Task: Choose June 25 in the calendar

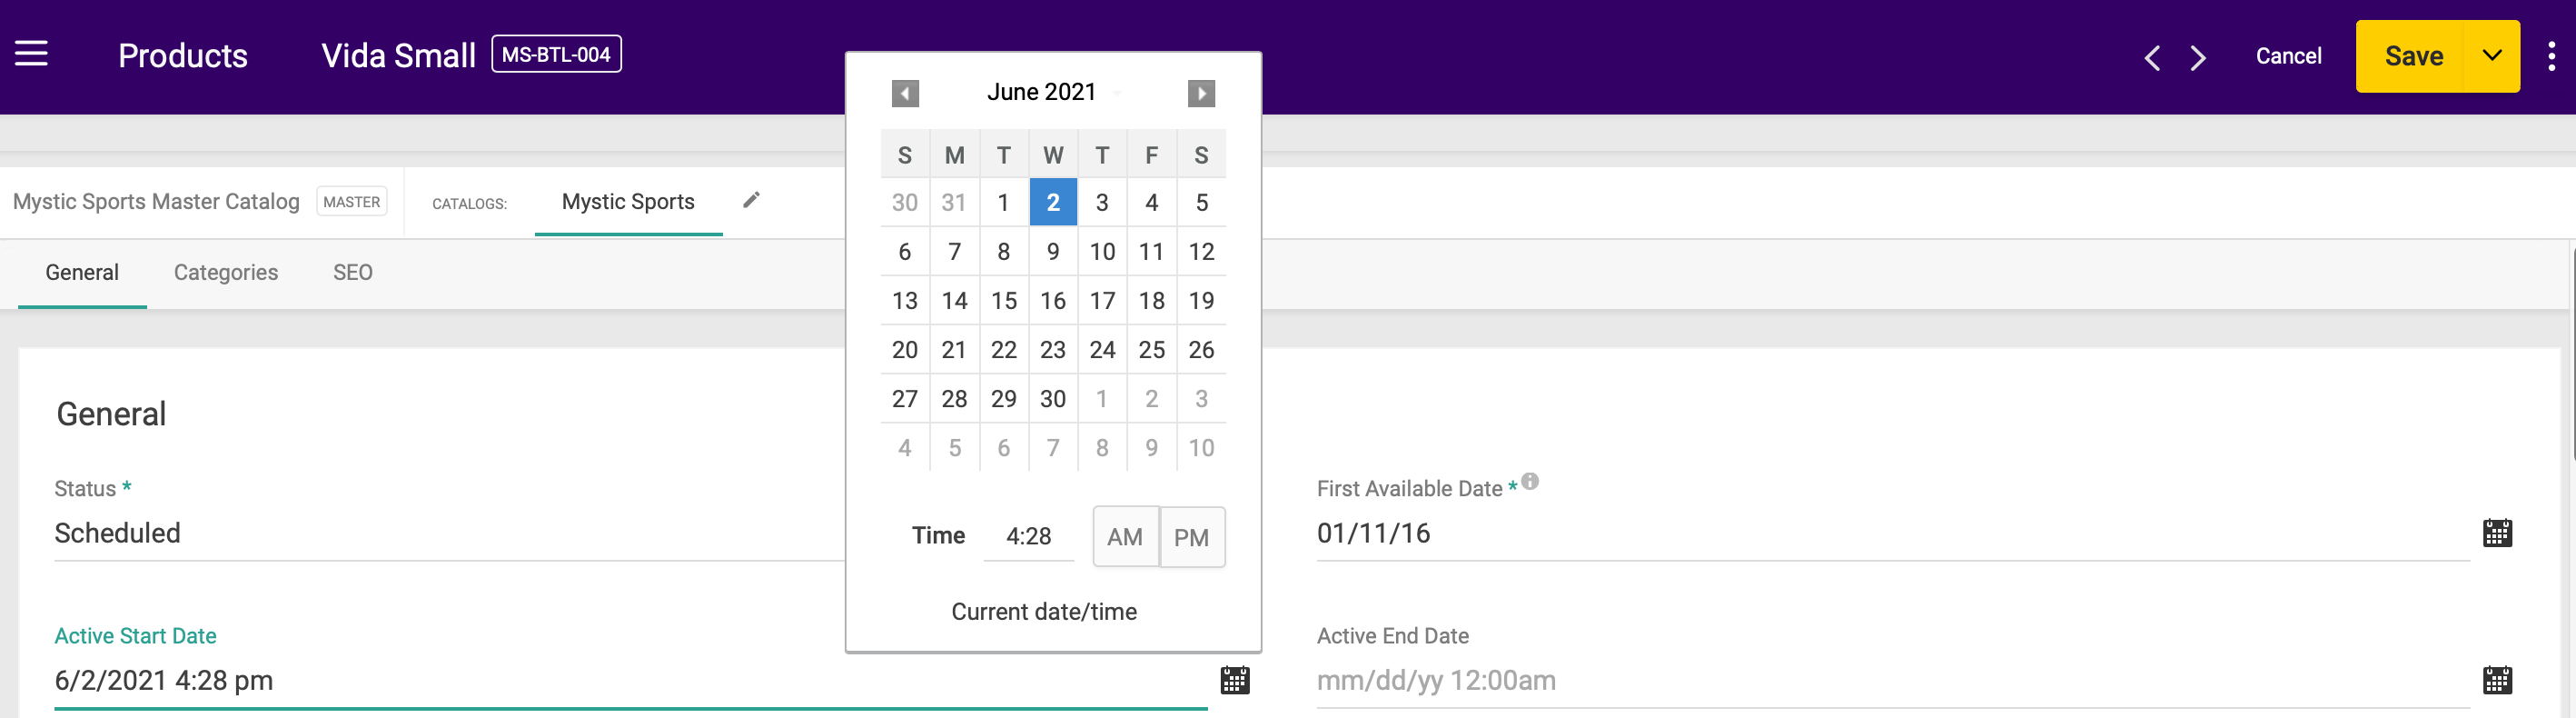Action: [1152, 349]
